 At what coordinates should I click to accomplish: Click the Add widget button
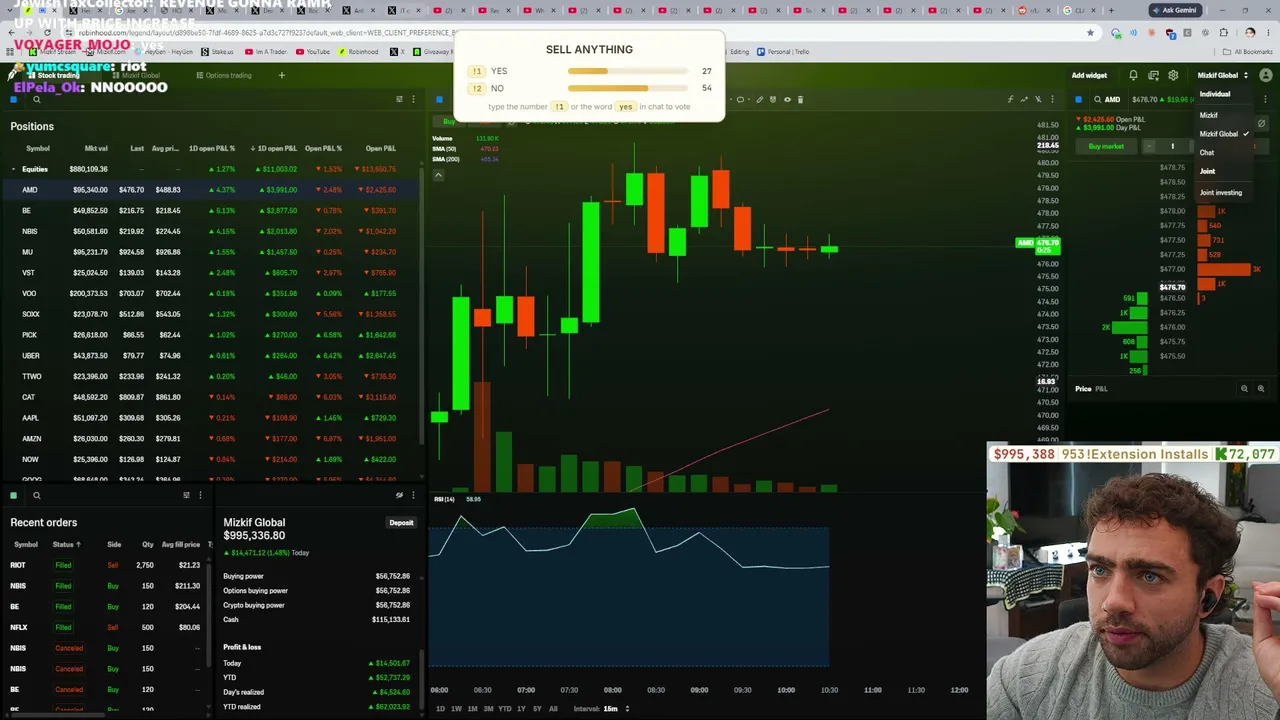[1089, 75]
